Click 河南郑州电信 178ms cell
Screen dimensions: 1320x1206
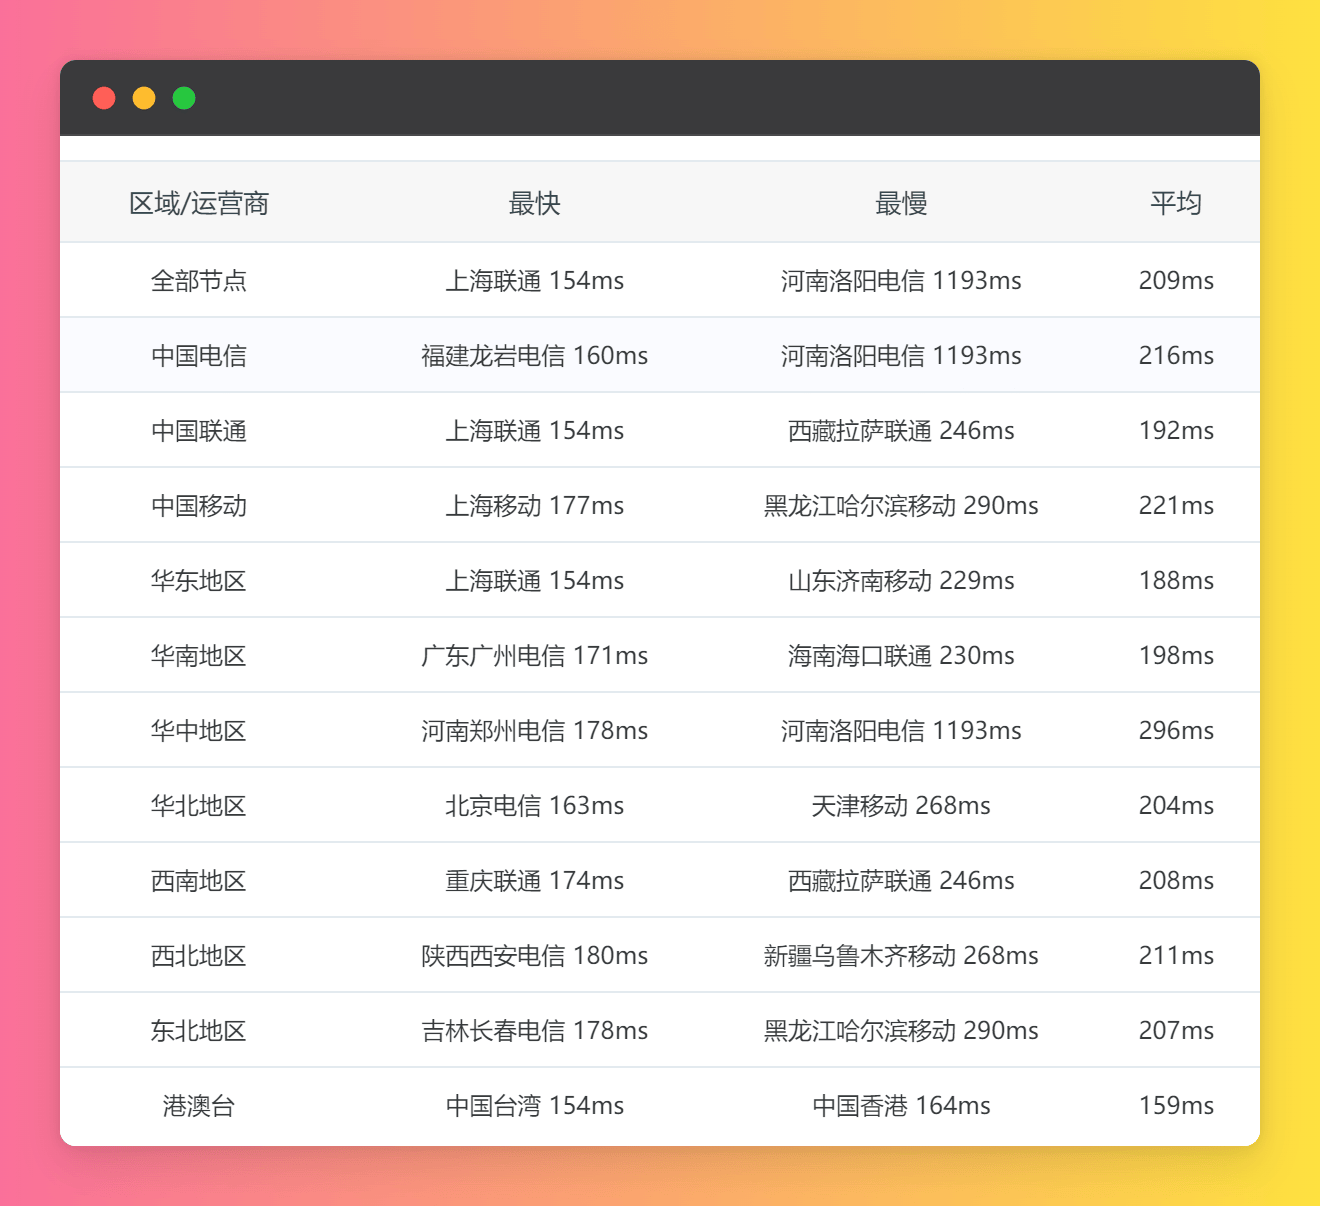534,731
